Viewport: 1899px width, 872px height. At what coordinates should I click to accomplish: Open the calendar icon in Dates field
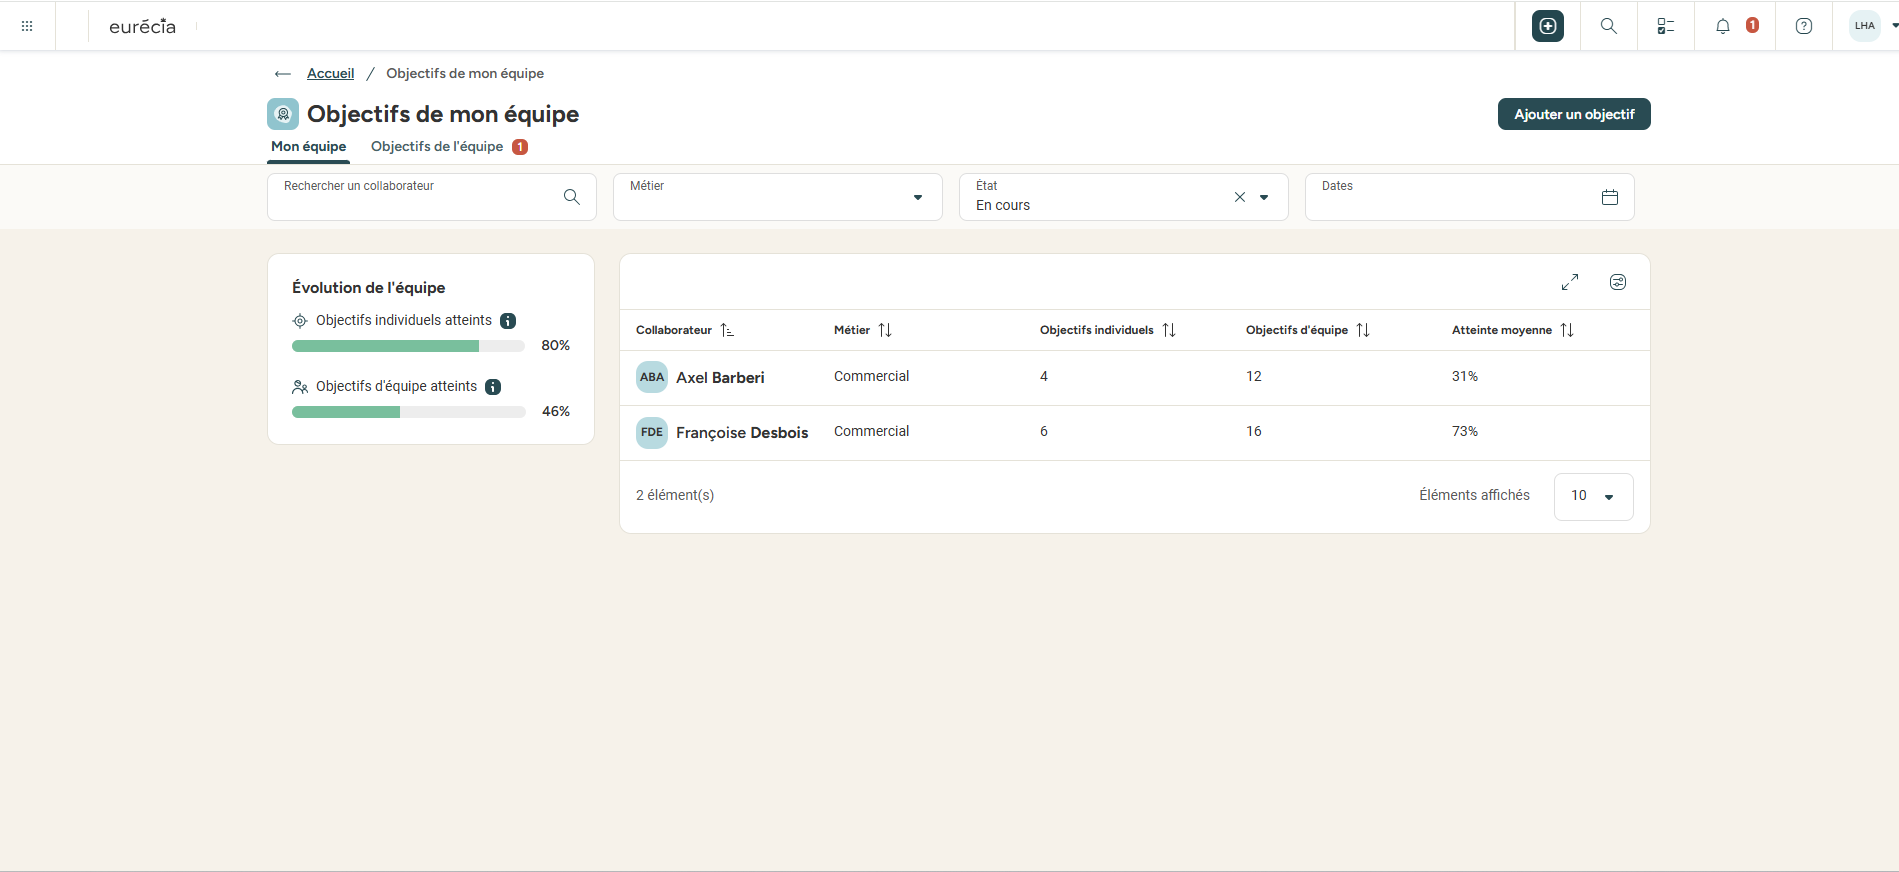(x=1610, y=197)
